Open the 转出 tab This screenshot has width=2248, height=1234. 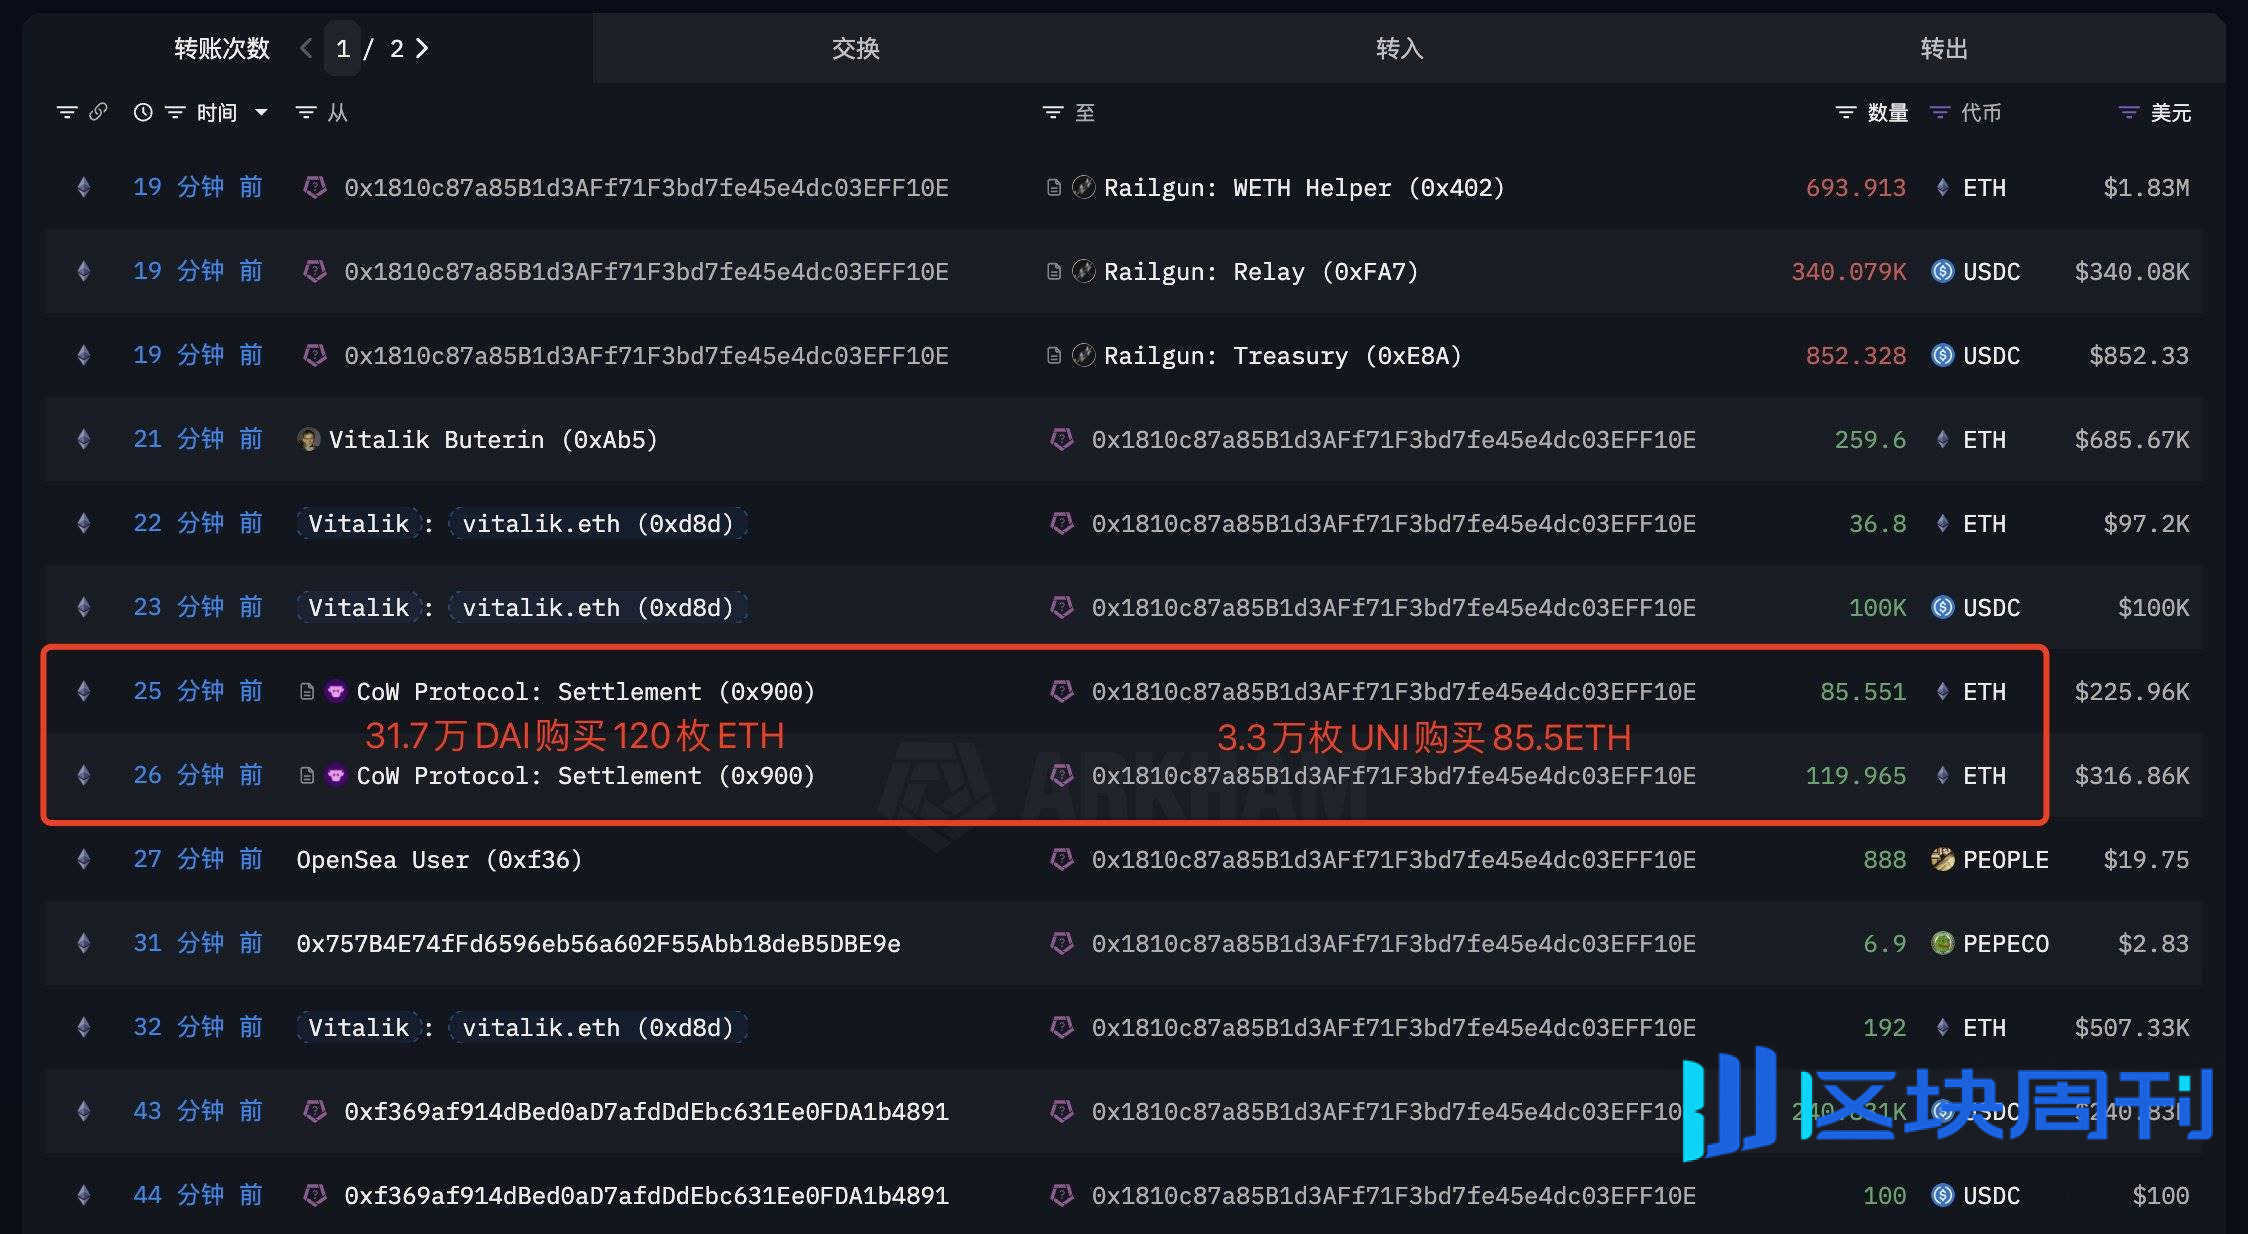click(x=1944, y=48)
